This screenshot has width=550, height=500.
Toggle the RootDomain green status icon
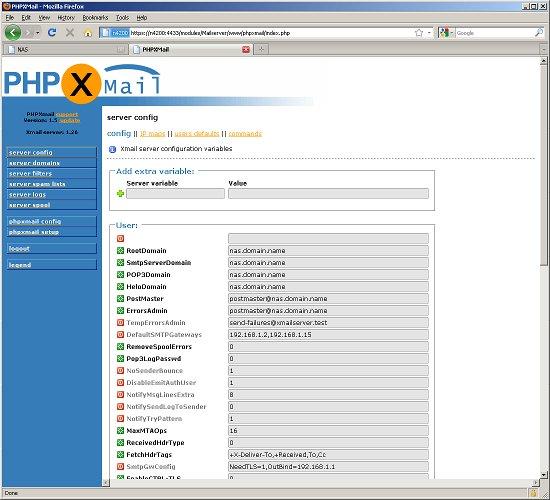click(120, 251)
